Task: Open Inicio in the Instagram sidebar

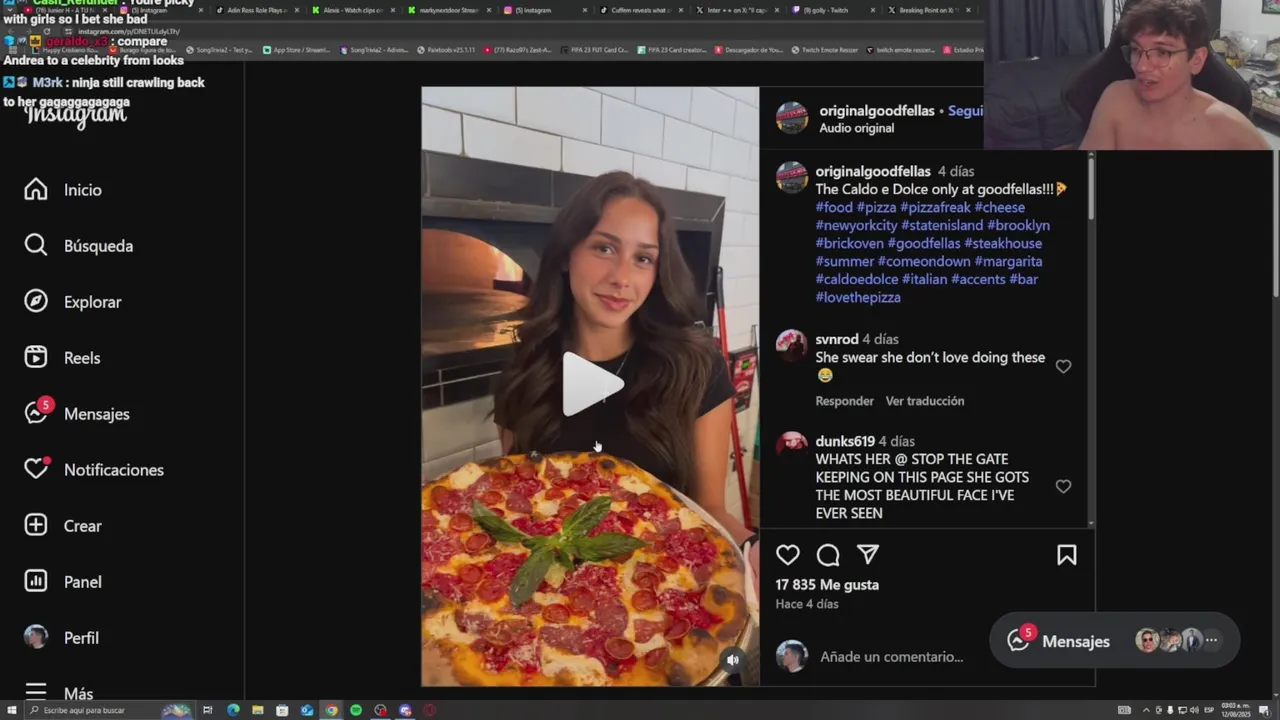Action: pyautogui.click(x=63, y=190)
